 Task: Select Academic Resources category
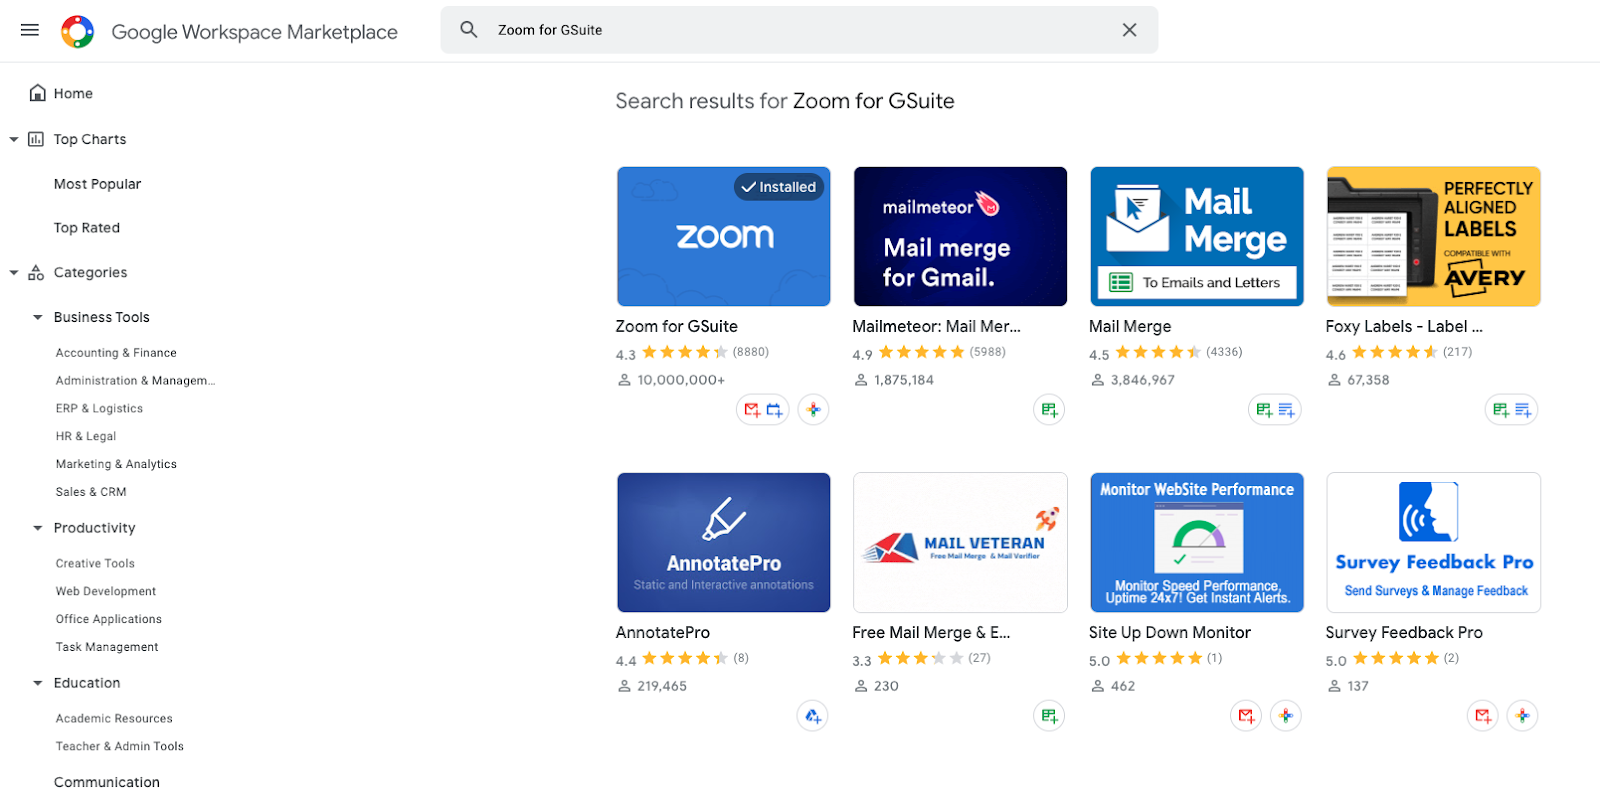pyautogui.click(x=114, y=719)
